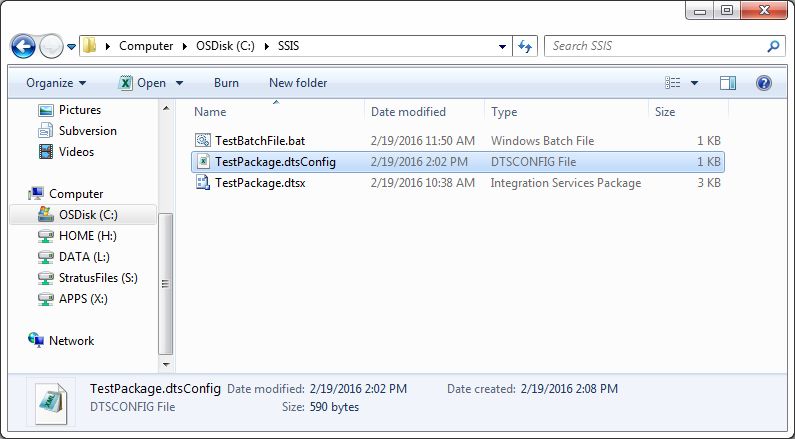Image resolution: width=795 pixels, height=439 pixels.
Task: Sort files by Date modified column
Action: pos(408,112)
